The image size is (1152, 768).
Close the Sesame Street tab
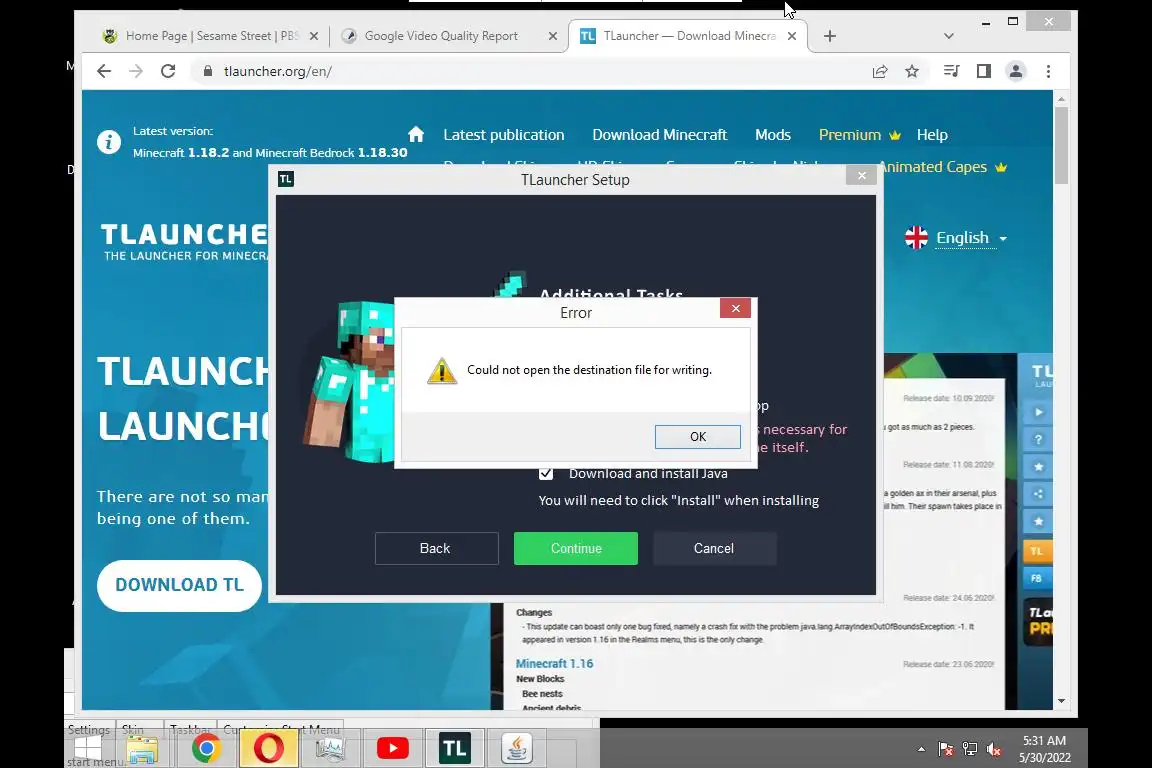[x=314, y=36]
